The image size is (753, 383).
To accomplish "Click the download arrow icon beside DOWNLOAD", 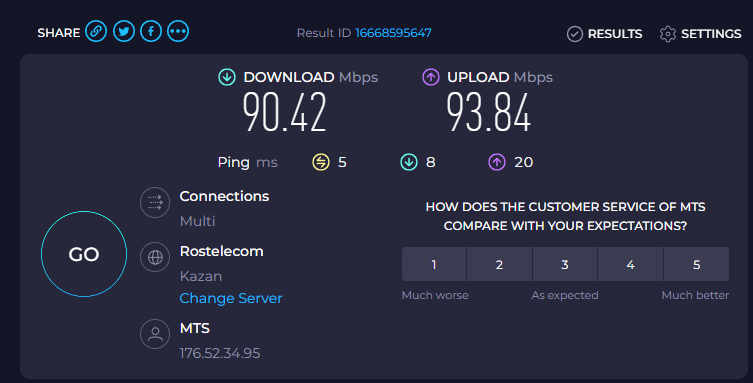I will coord(227,77).
